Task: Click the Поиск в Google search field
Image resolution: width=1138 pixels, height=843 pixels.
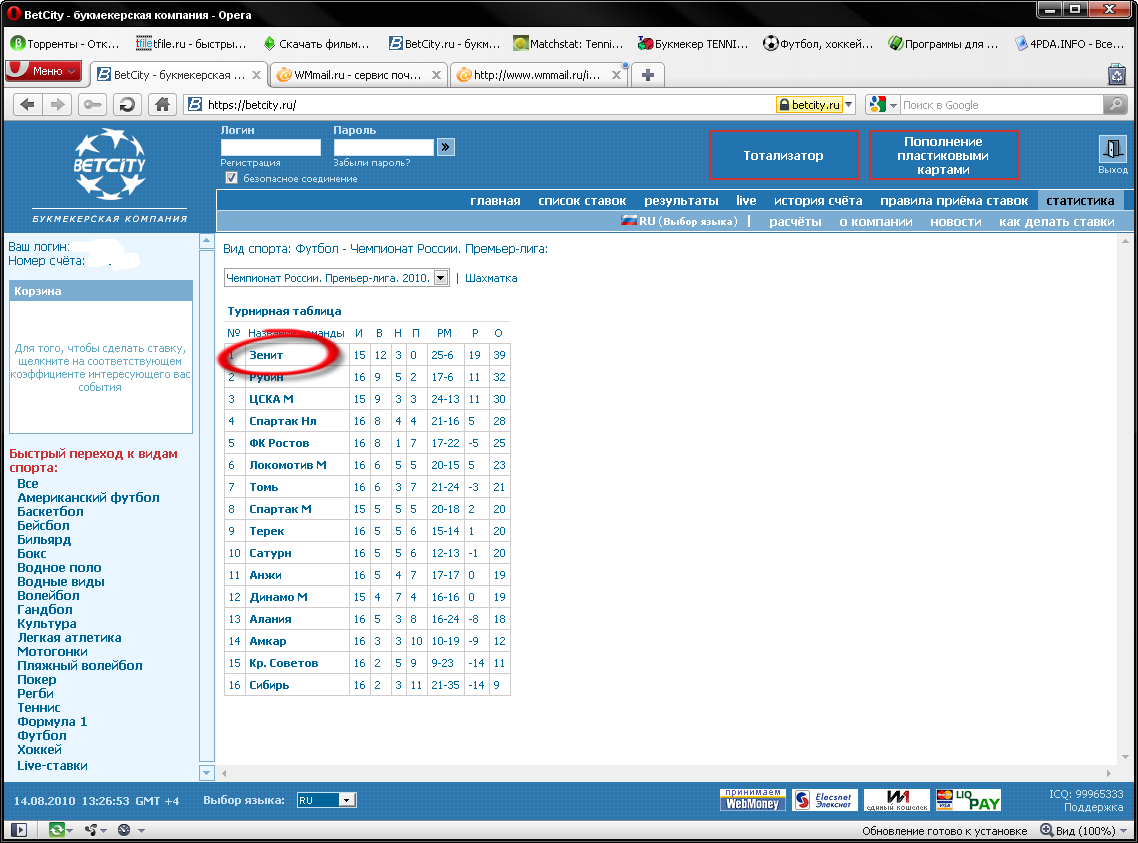Action: pos(1002,104)
